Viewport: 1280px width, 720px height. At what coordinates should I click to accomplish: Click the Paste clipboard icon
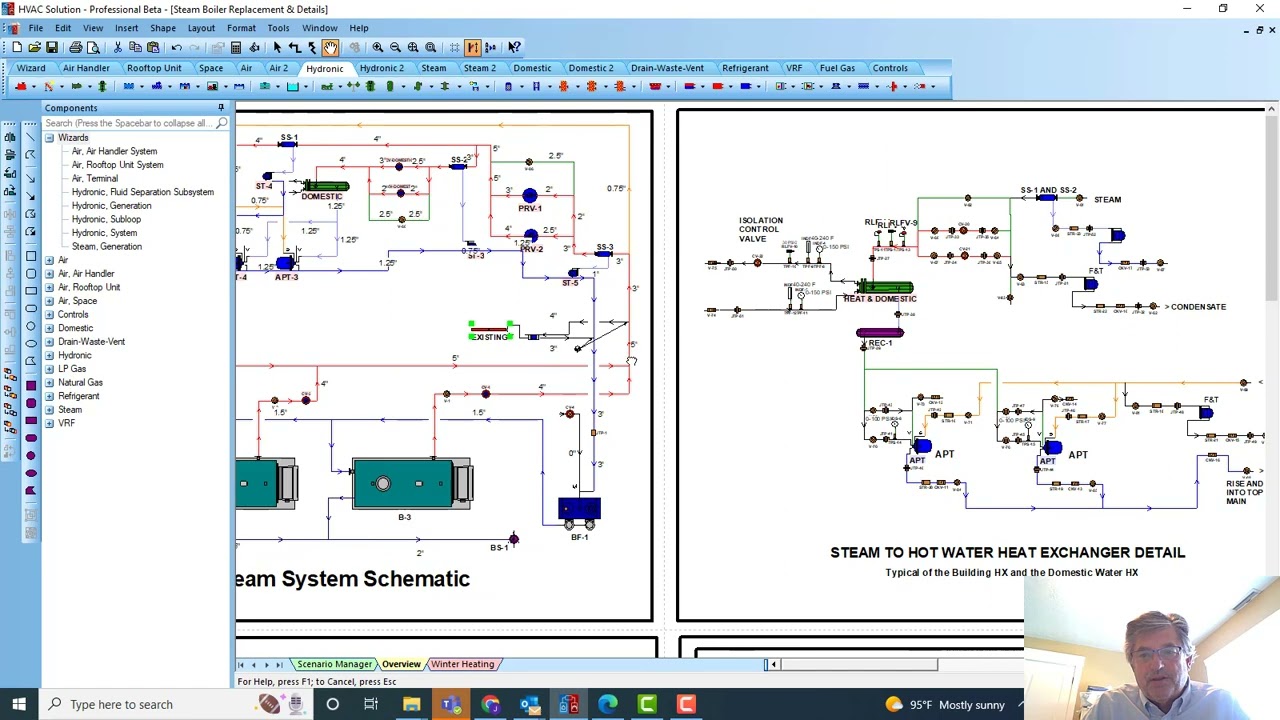click(x=152, y=47)
